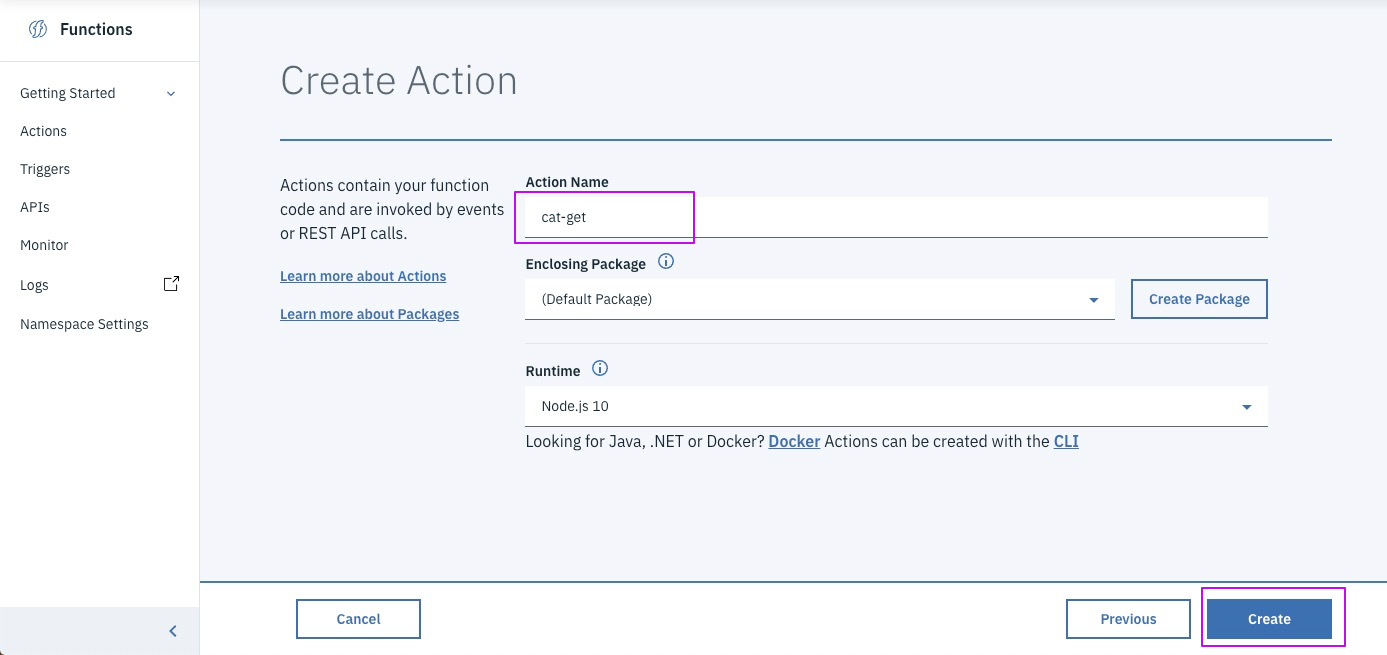
Task: Go to Actions in the sidebar
Action: pyautogui.click(x=43, y=131)
